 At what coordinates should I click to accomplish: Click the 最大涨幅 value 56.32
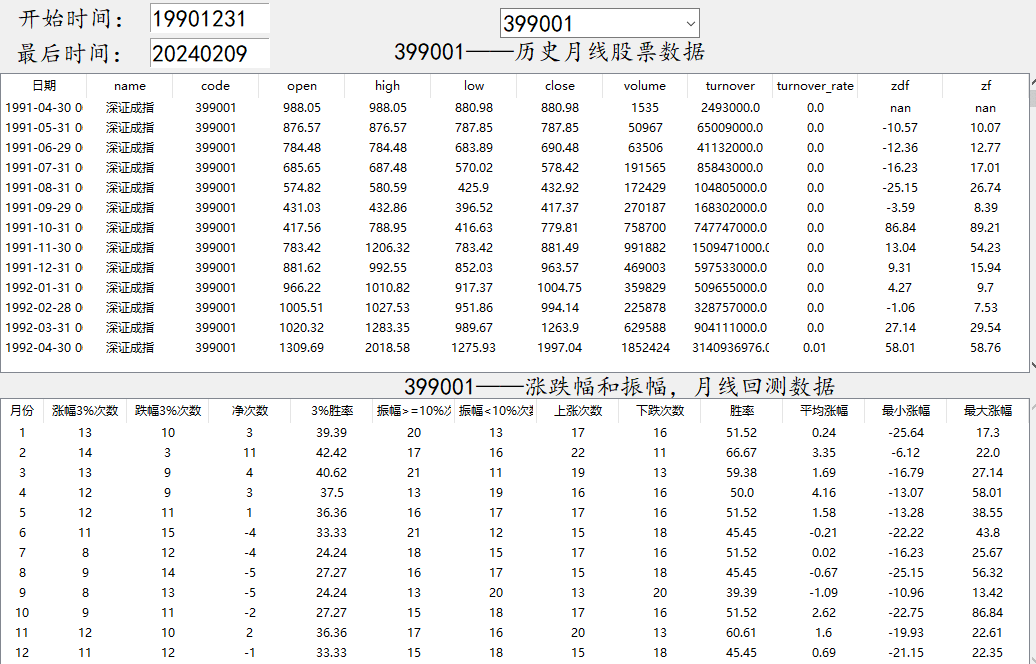pos(988,573)
